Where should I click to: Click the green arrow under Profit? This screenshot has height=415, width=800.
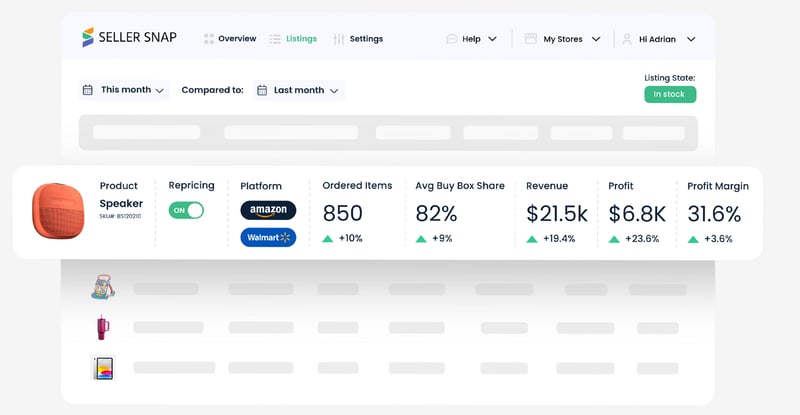(614, 239)
